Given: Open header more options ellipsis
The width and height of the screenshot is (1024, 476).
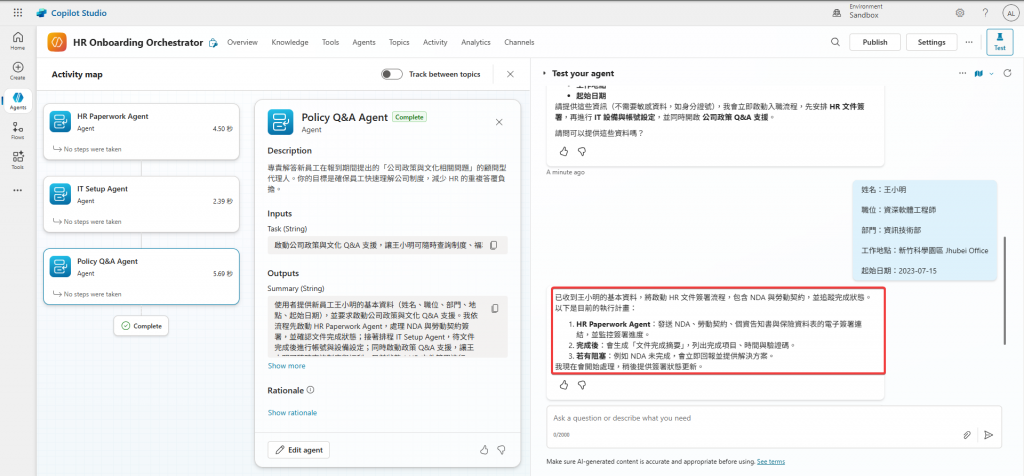Looking at the screenshot, I should click(968, 42).
